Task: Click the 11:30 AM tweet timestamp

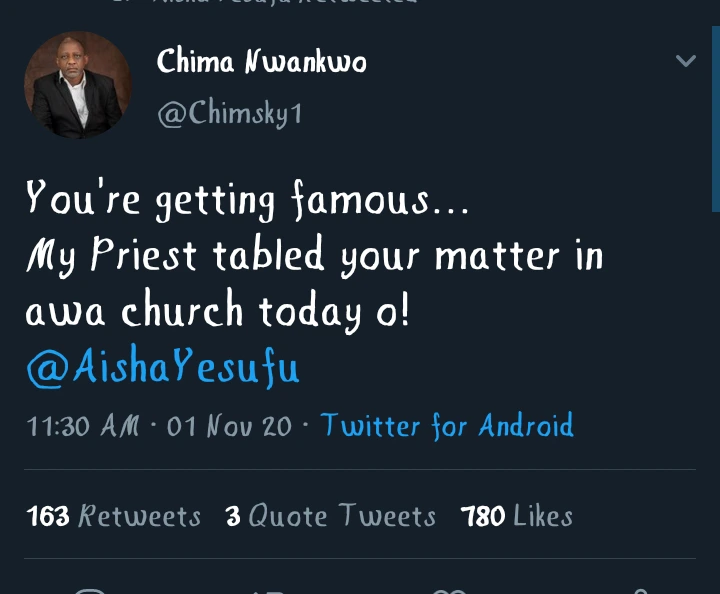Action: (x=83, y=427)
